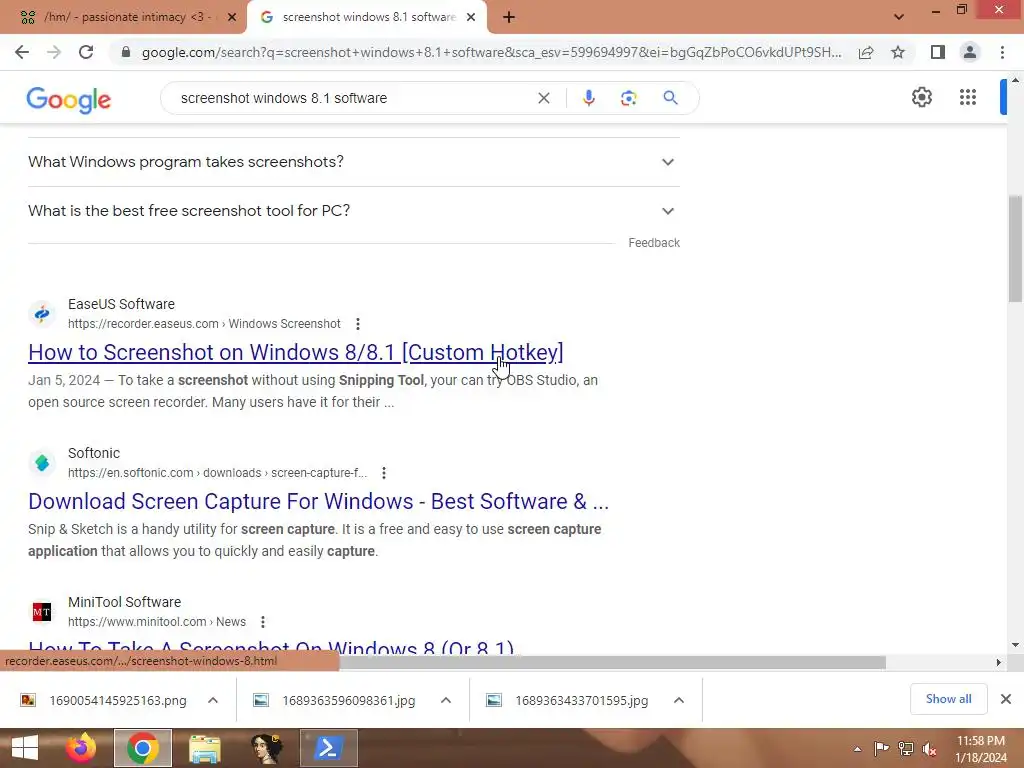Screen dimensions: 1024x768
Task: Open Chrome side panel
Action: [x=938, y=52]
